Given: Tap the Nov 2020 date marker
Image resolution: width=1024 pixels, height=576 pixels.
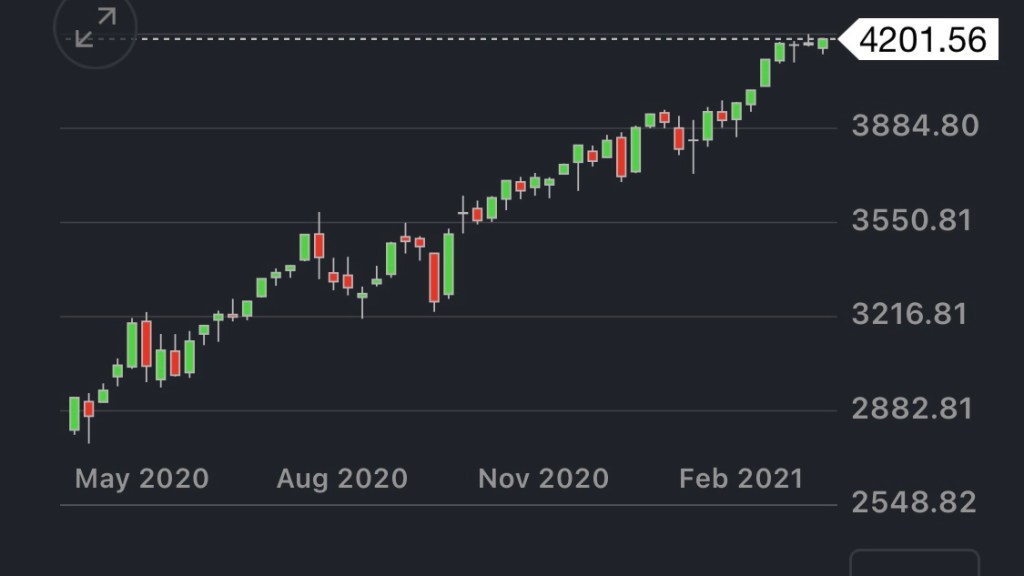Looking at the screenshot, I should coord(543,479).
